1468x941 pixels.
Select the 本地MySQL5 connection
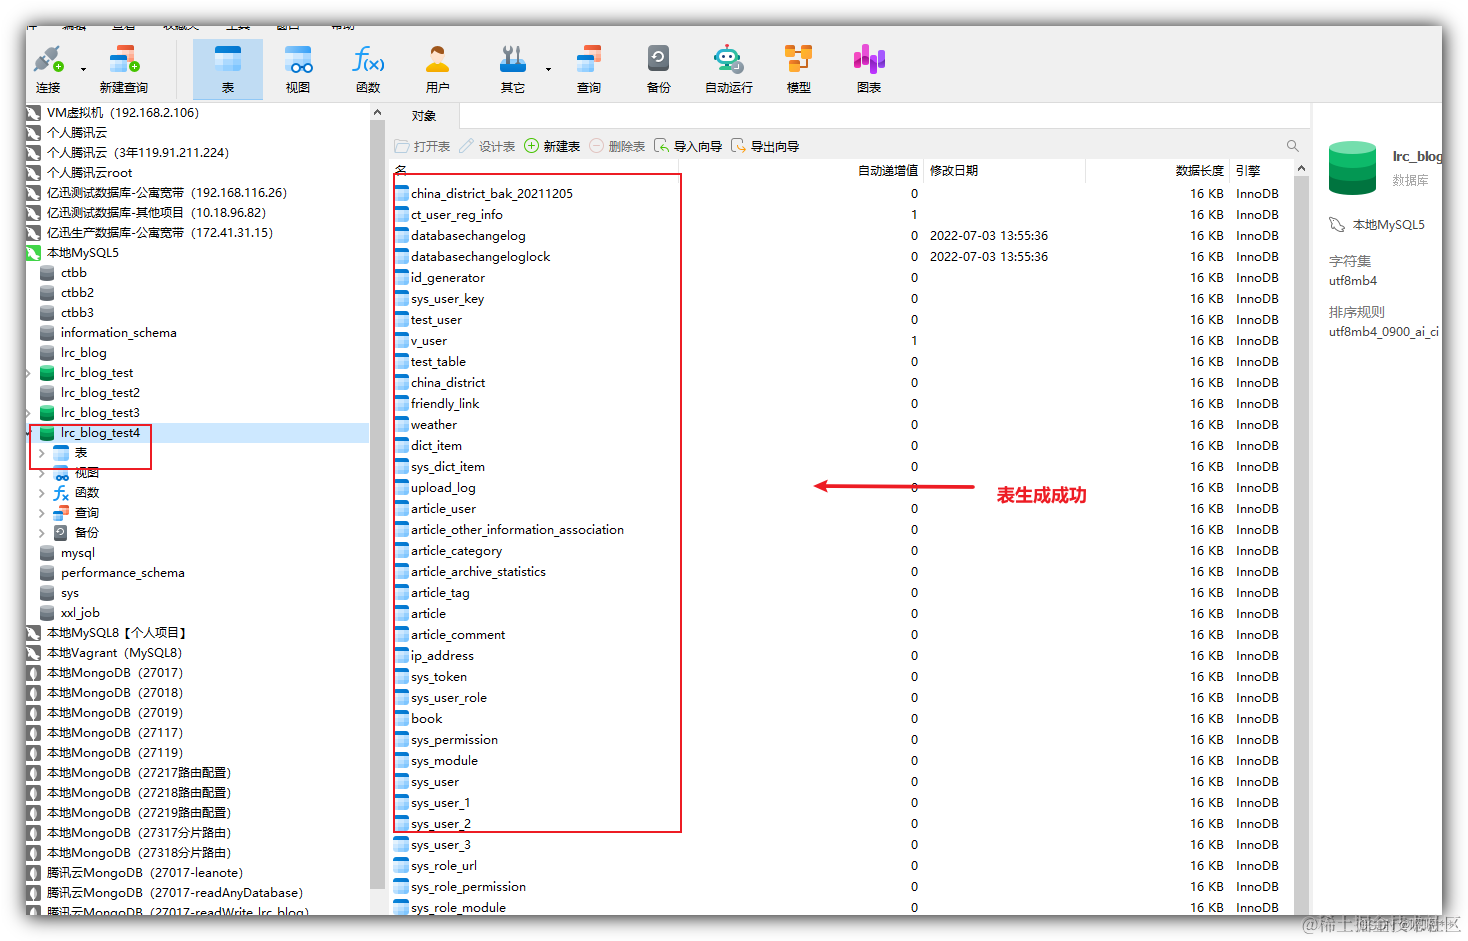[x=82, y=253]
